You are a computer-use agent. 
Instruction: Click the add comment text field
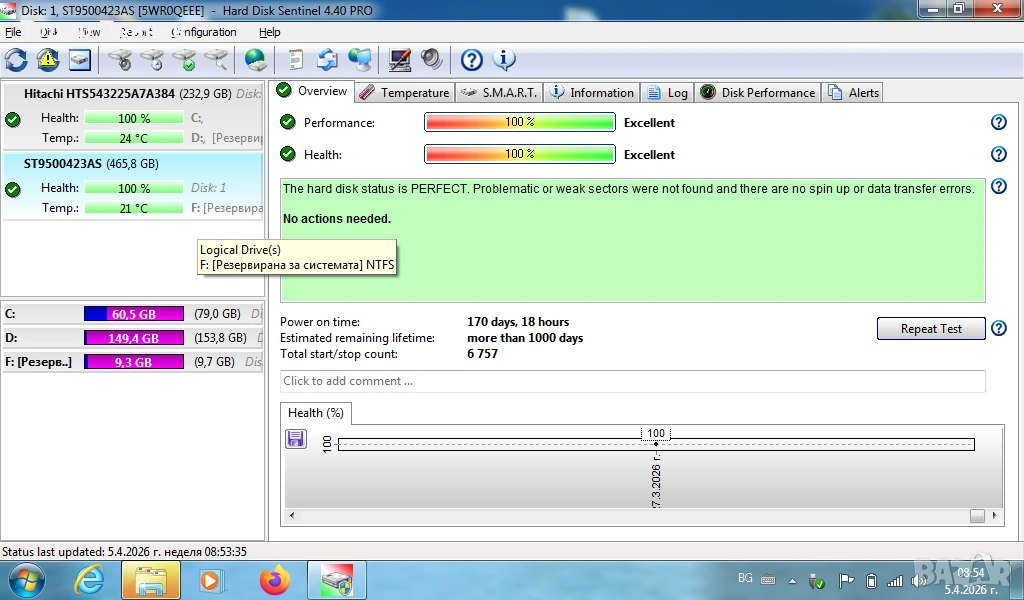tap(632, 381)
